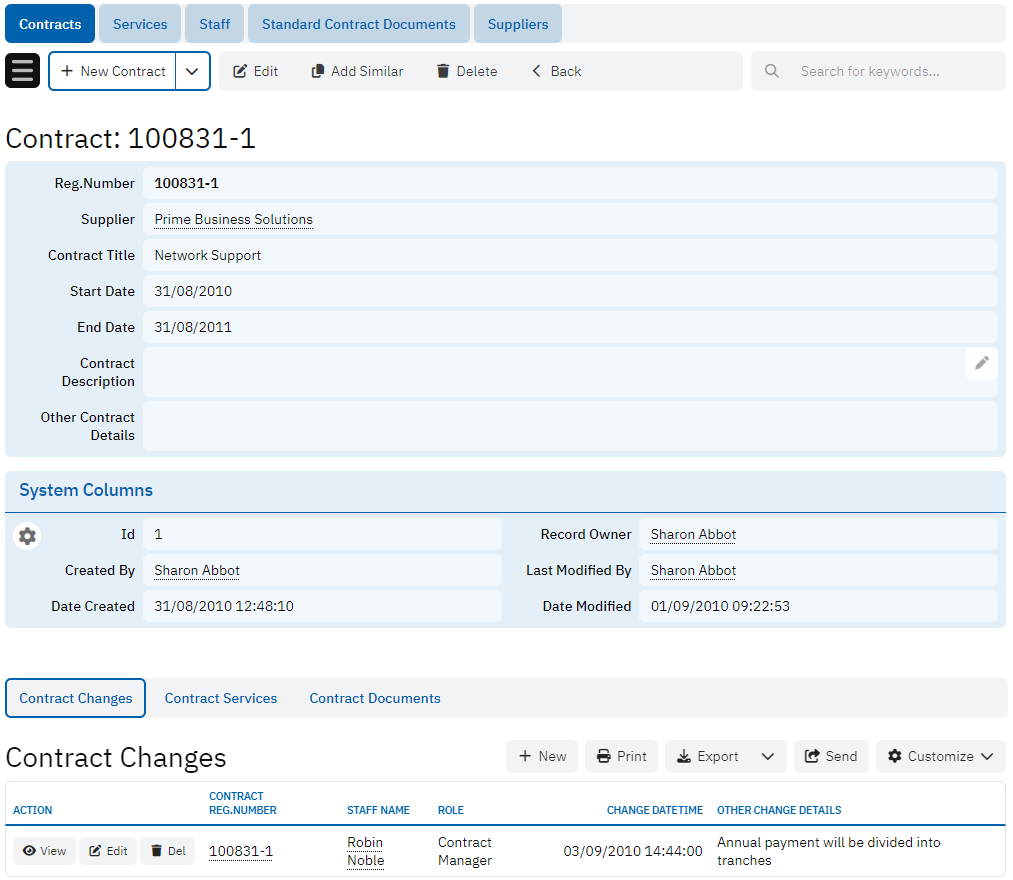Open the Export dropdown arrow

point(767,756)
